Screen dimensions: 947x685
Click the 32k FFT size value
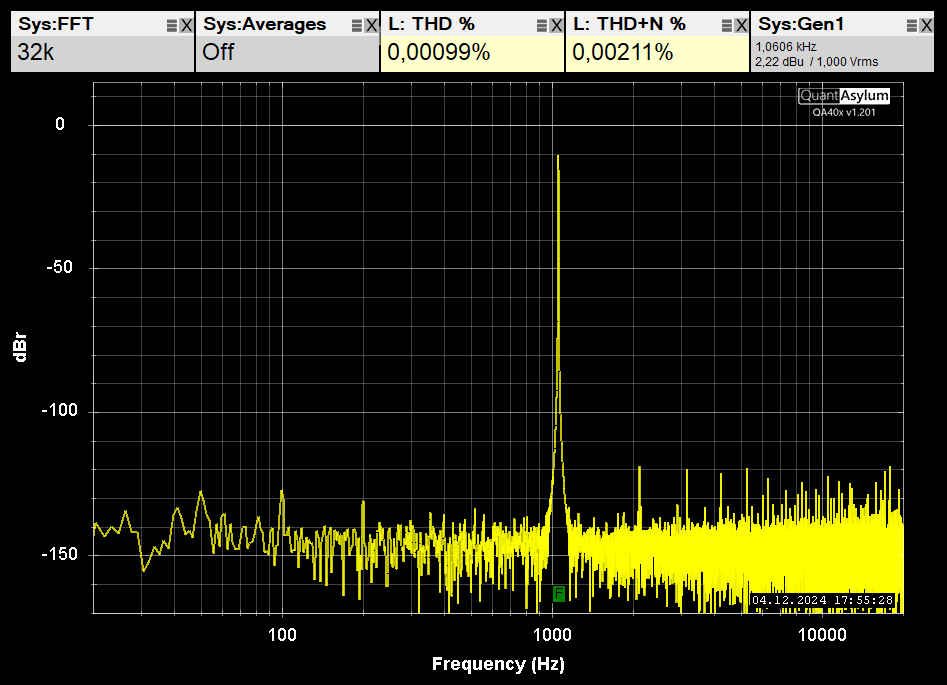click(x=36, y=53)
